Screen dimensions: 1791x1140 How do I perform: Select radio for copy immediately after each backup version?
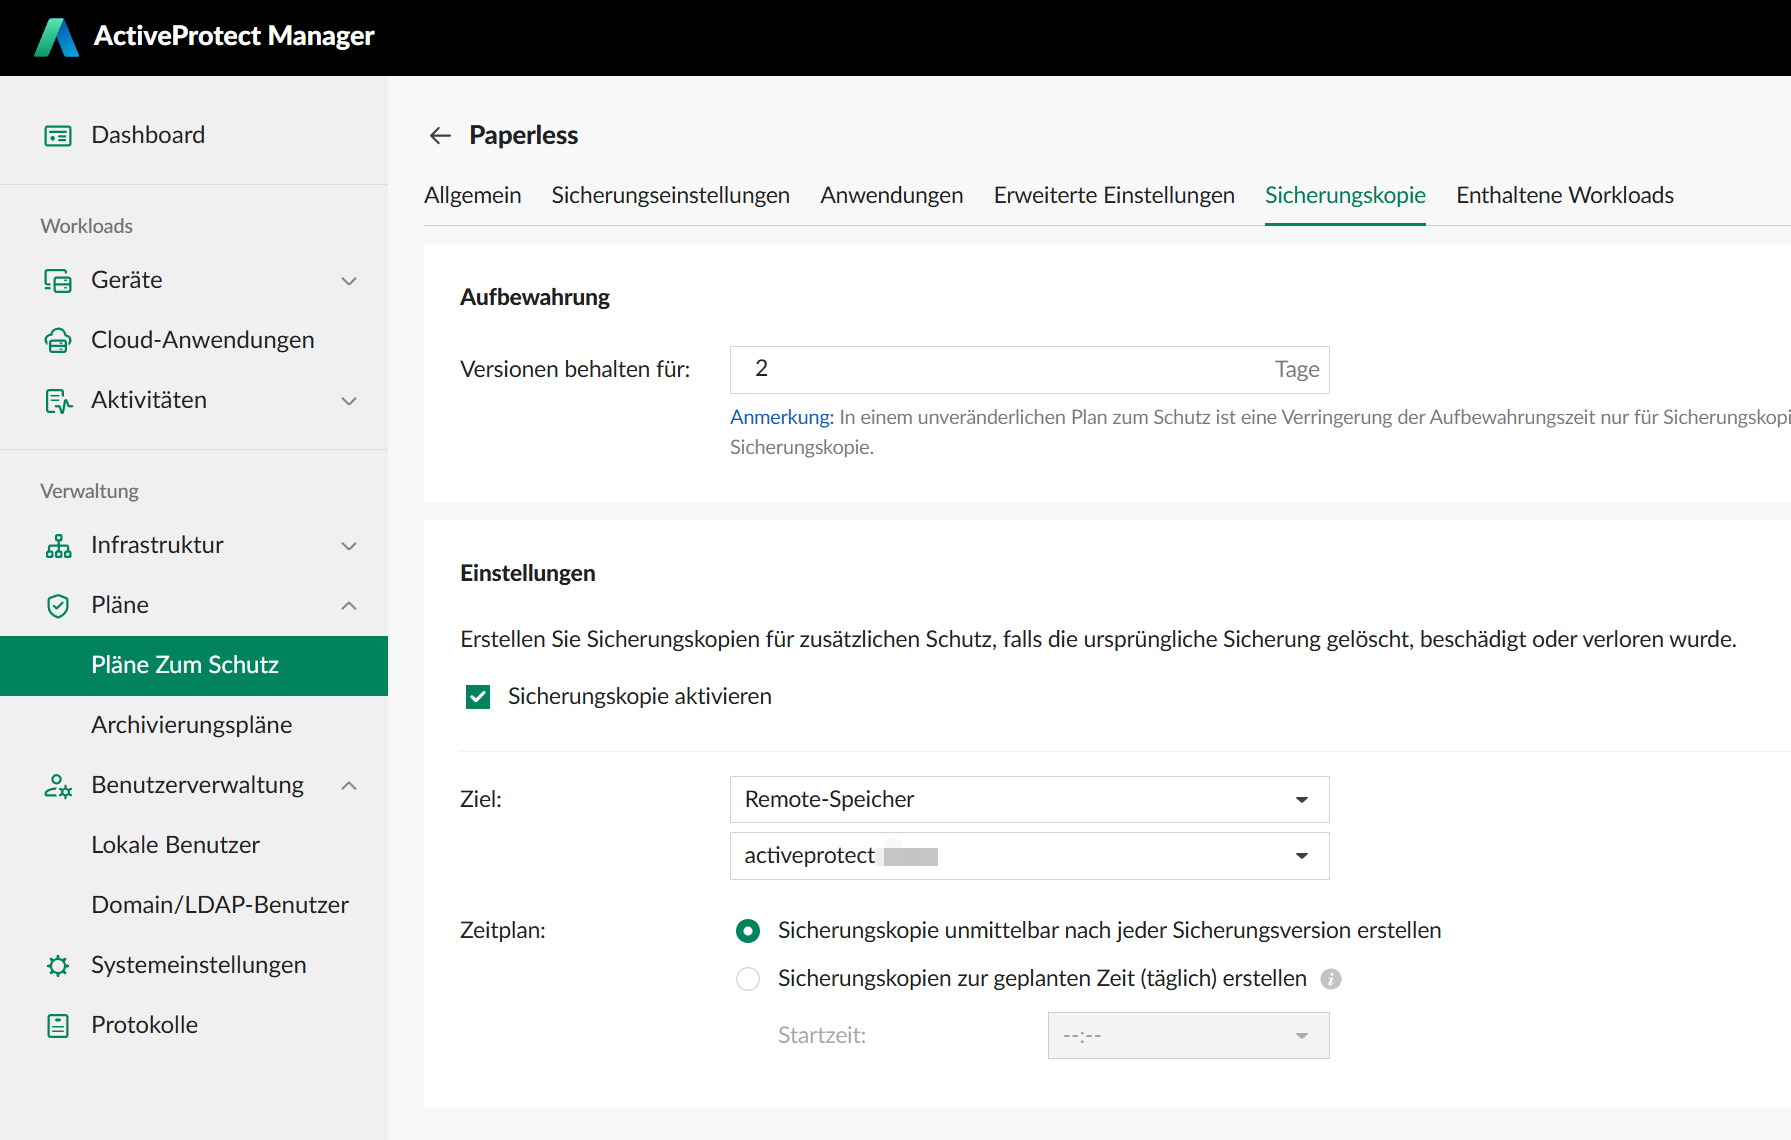point(747,931)
